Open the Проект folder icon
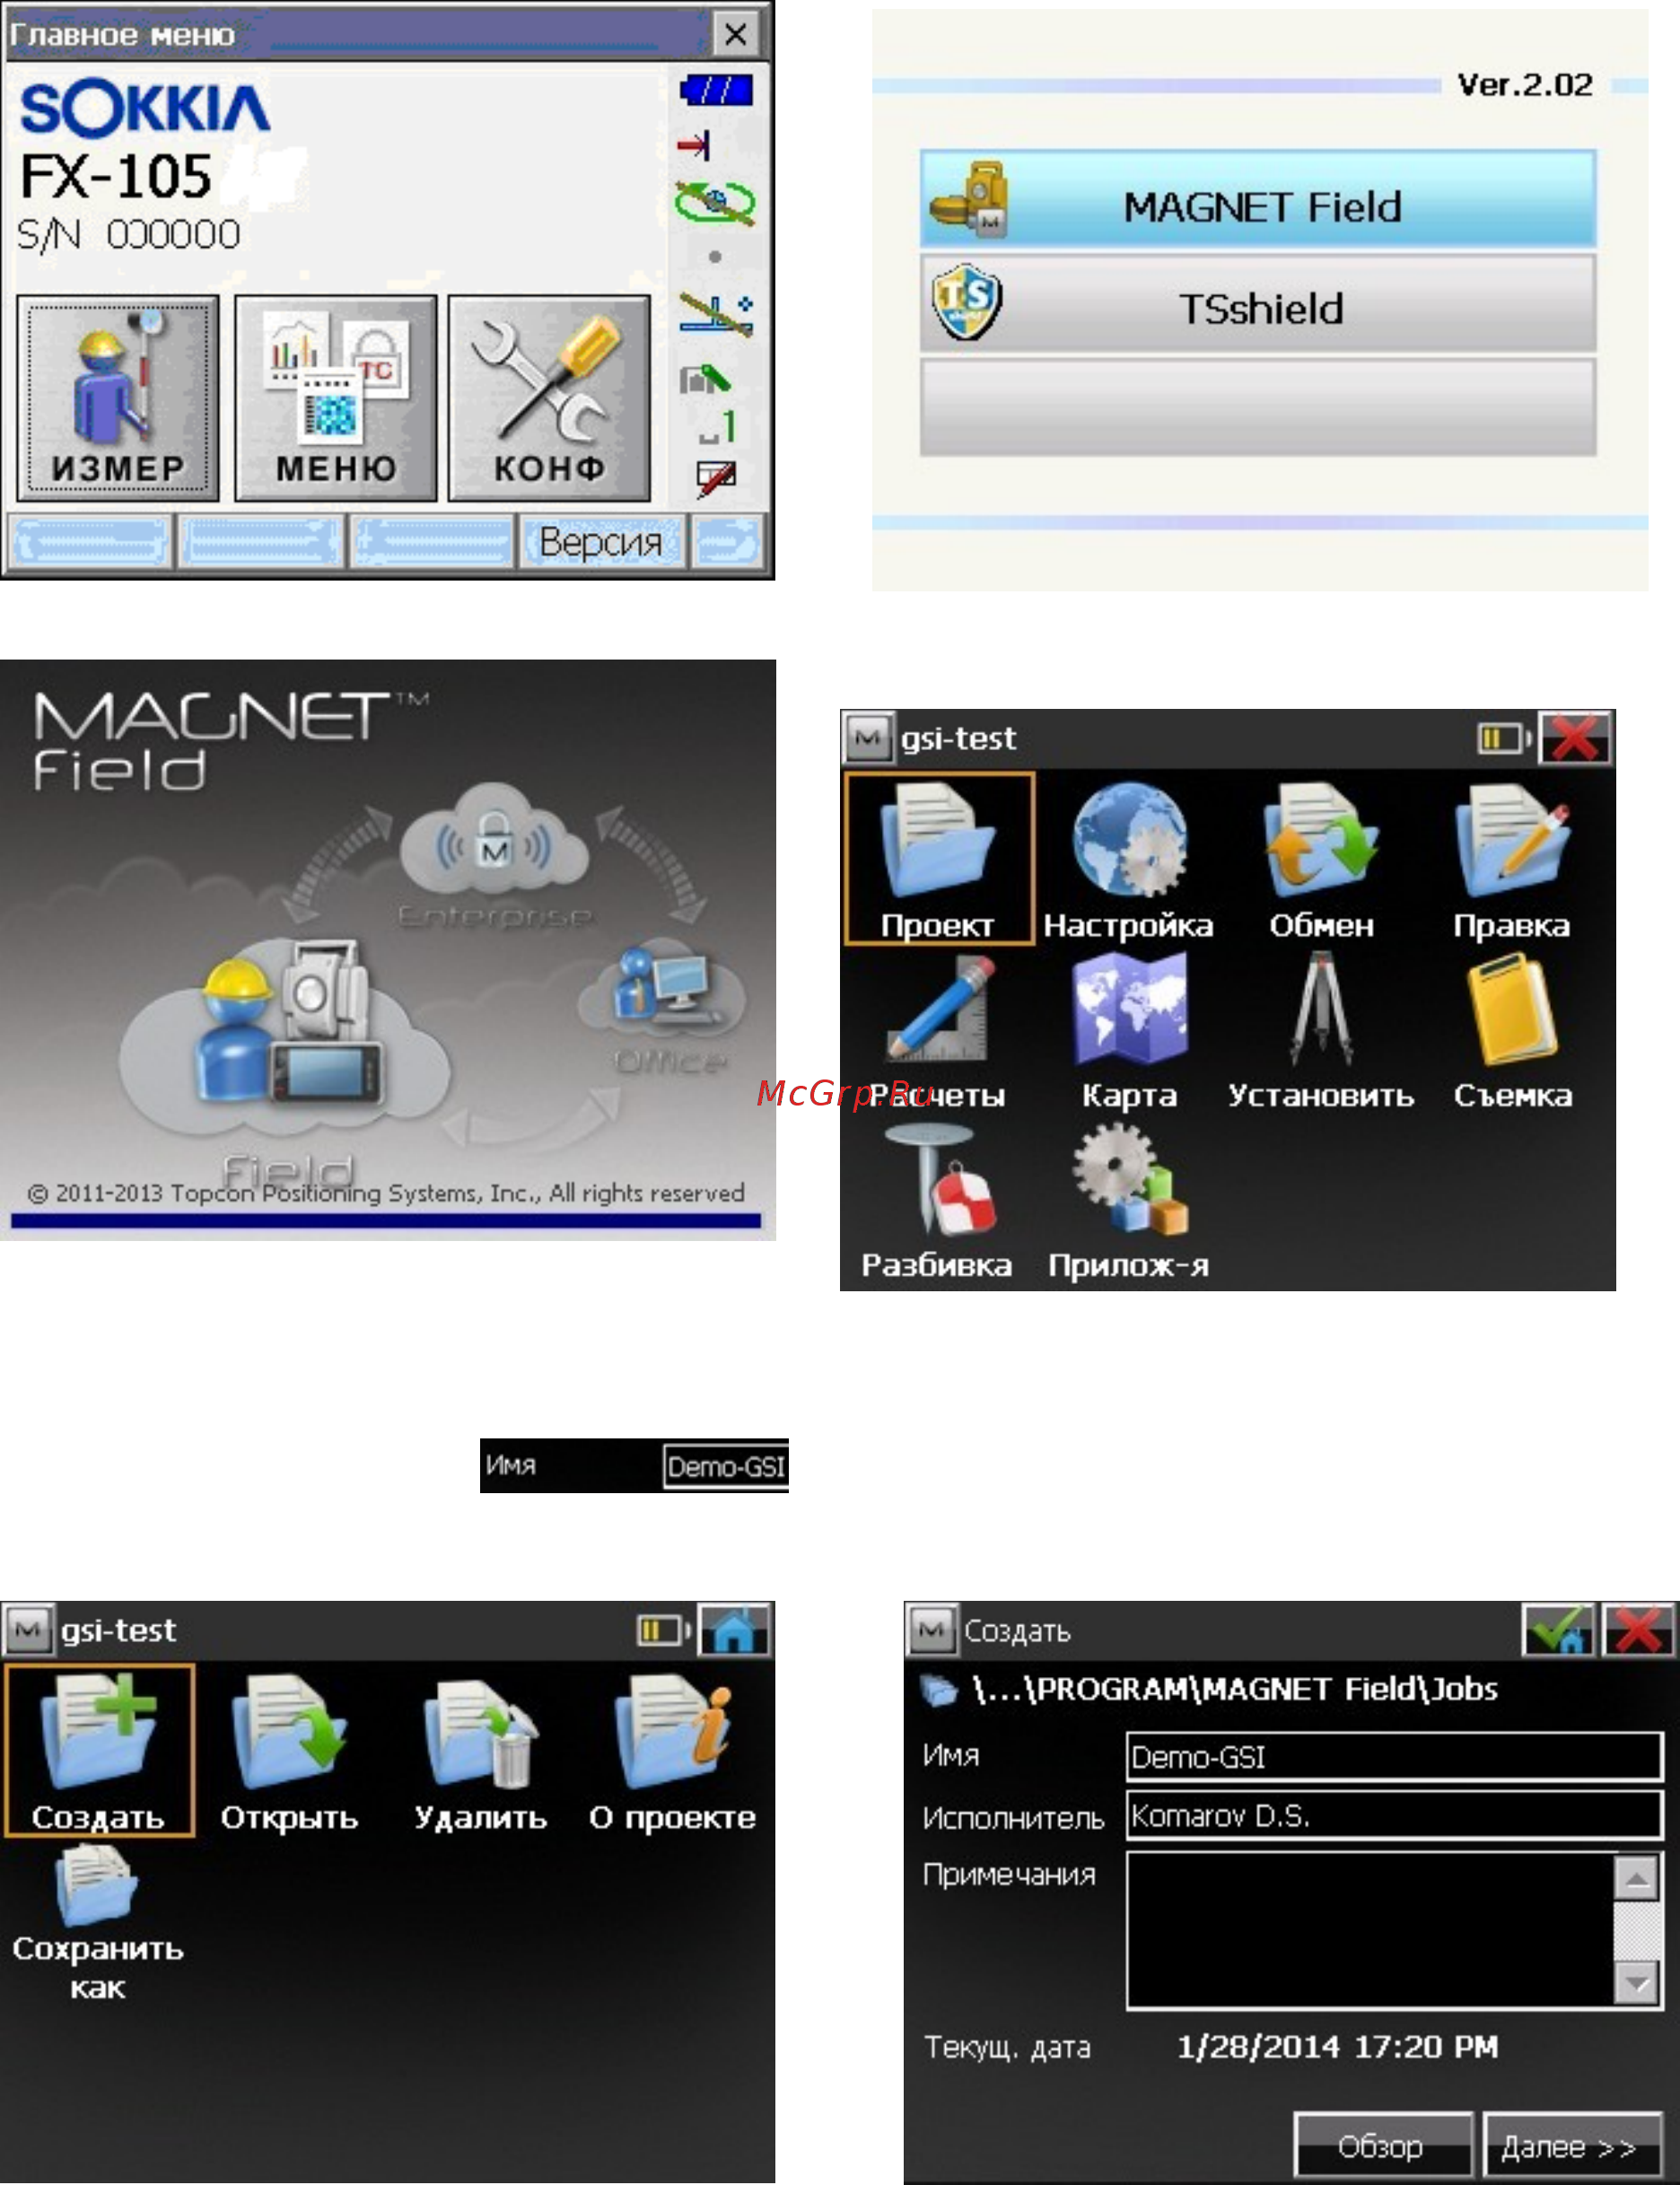This screenshot has height=2185, width=1680. pos(938,857)
